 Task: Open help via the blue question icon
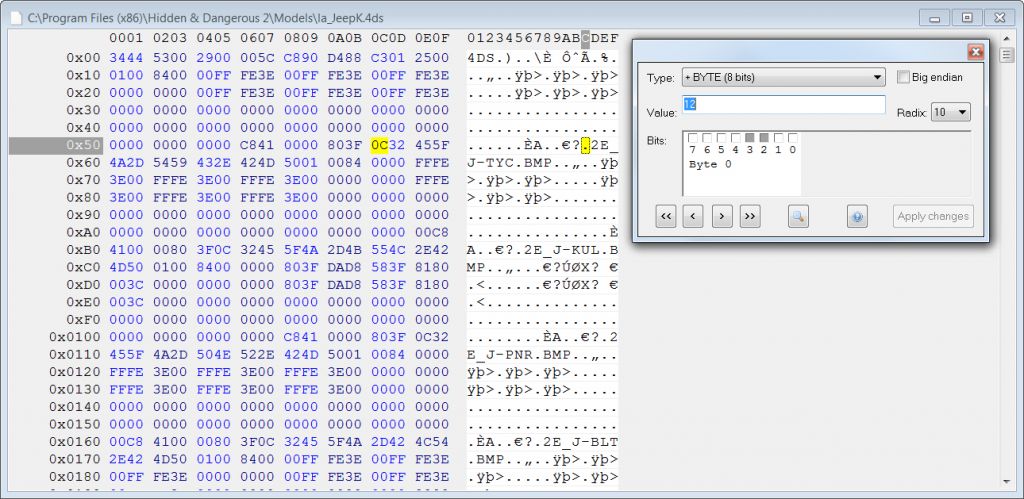pyautogui.click(x=856, y=215)
